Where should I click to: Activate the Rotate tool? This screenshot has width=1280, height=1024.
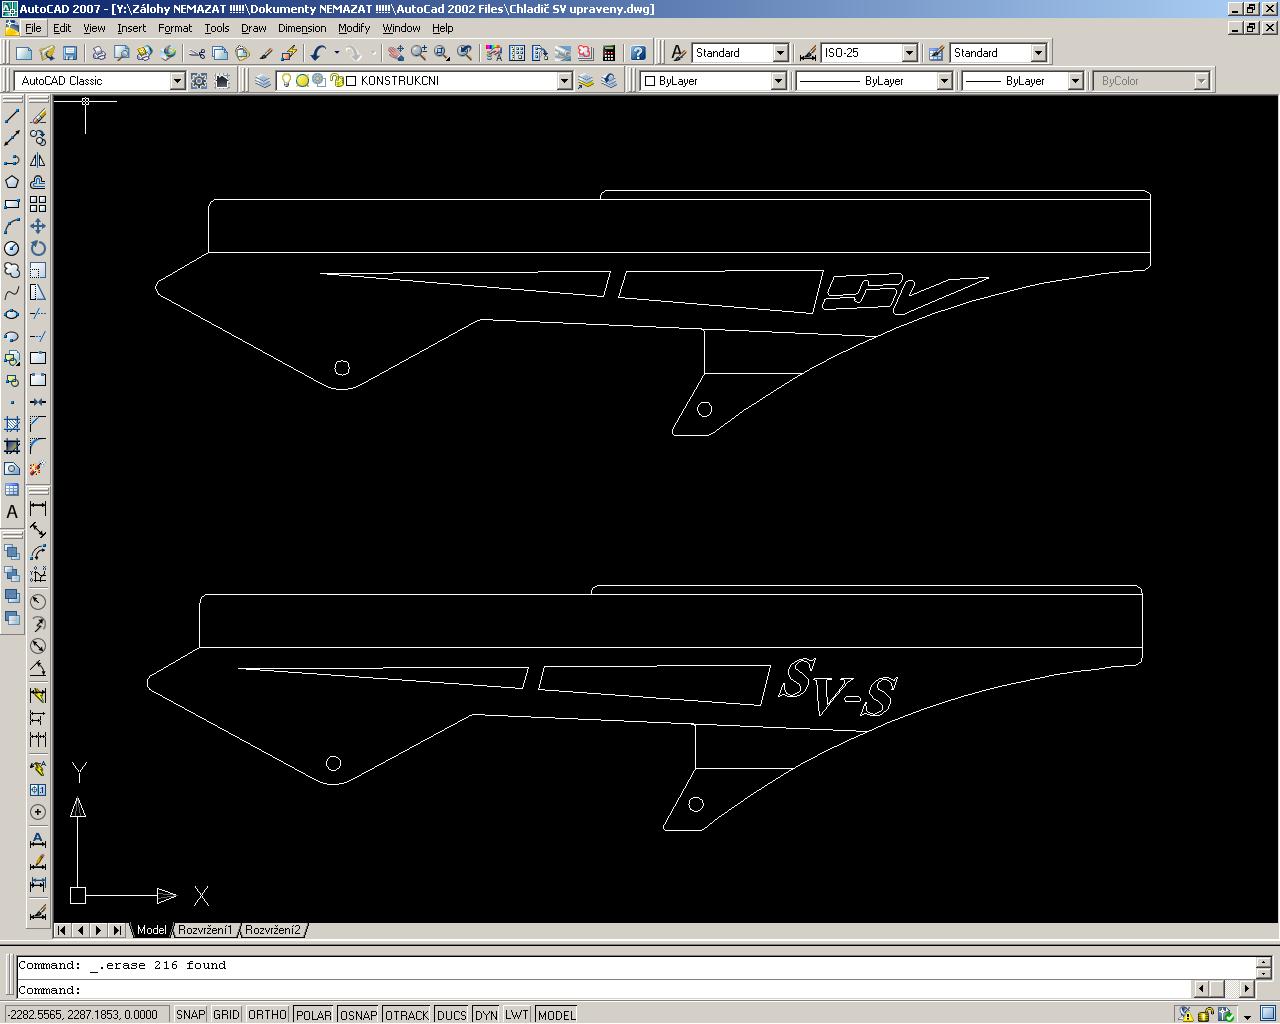click(x=38, y=248)
